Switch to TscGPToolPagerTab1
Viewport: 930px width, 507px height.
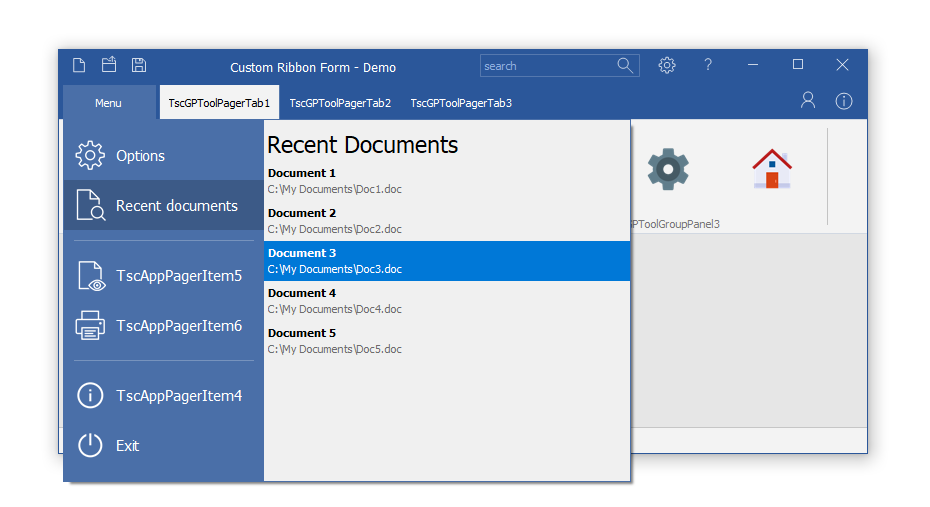click(219, 103)
